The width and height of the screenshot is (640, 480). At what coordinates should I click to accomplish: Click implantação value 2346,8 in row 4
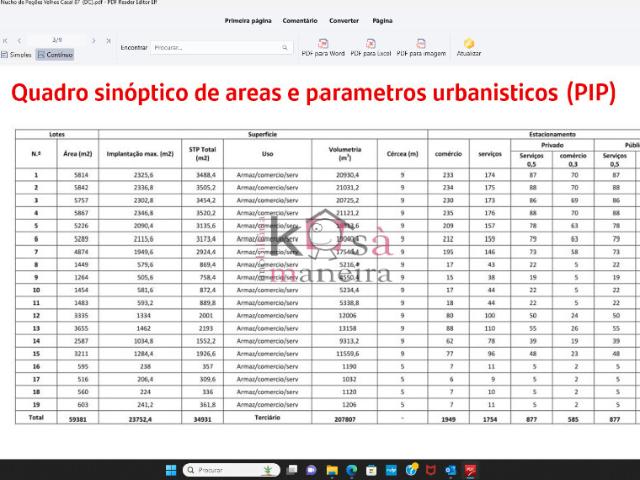(x=143, y=213)
